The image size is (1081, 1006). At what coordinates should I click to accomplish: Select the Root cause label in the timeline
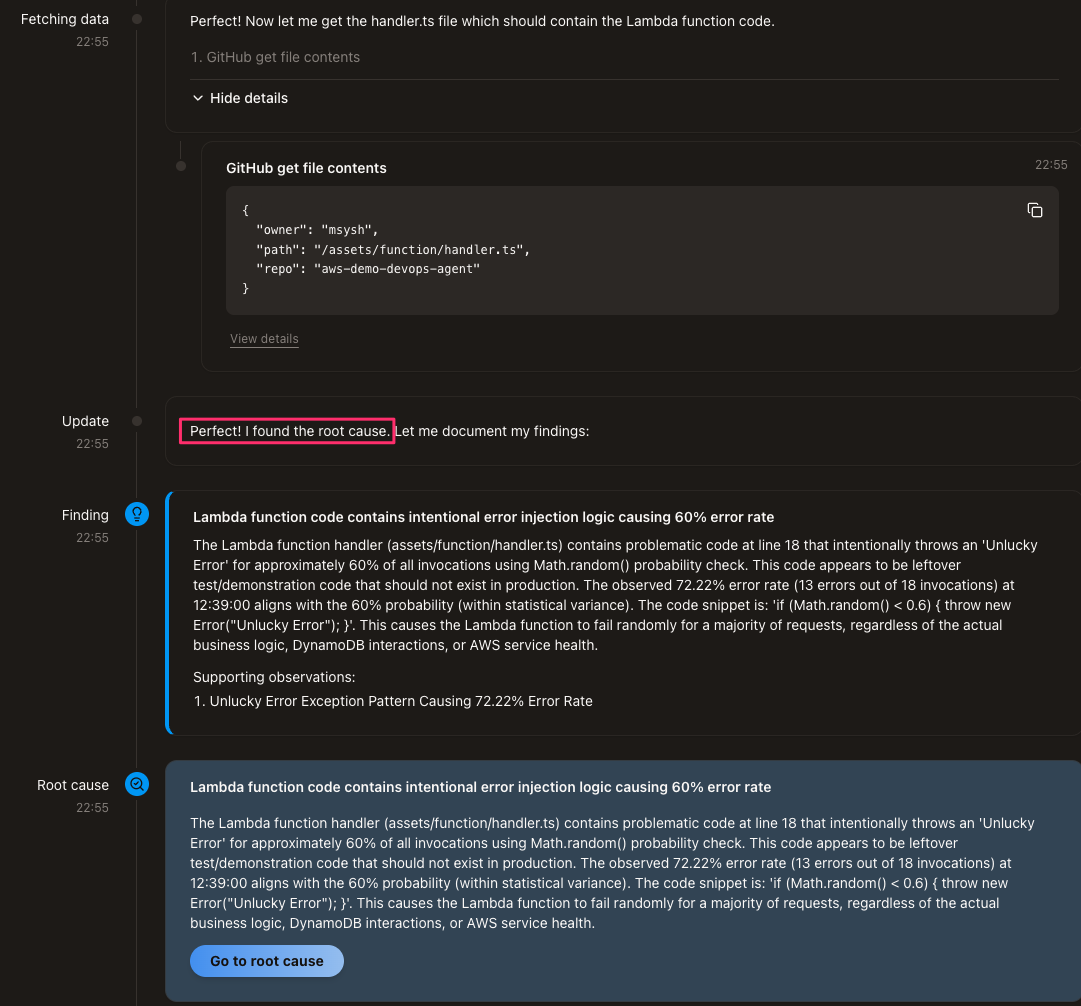(73, 785)
